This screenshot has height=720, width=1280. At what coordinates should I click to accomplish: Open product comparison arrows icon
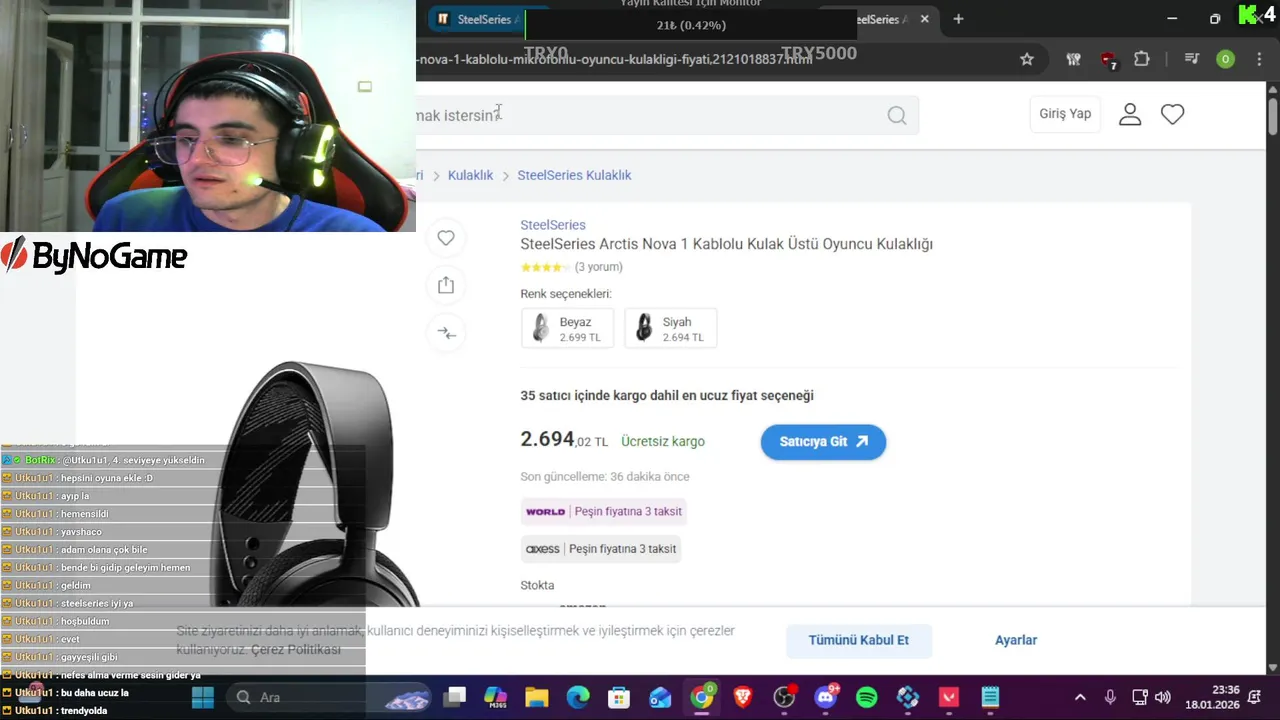(x=446, y=333)
